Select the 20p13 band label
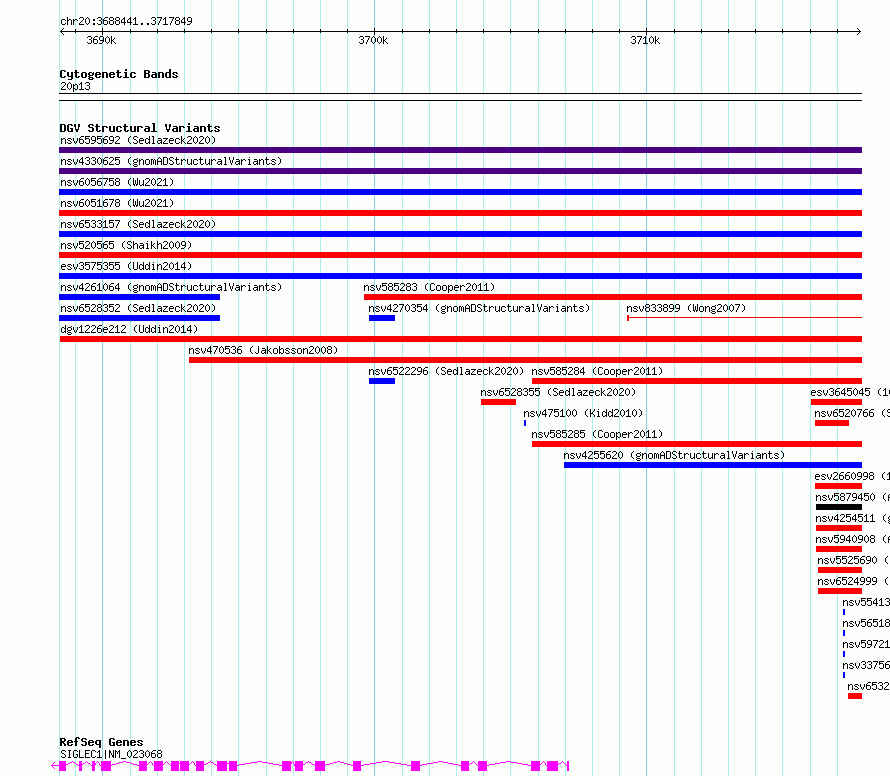The image size is (890, 776). pos(75,86)
